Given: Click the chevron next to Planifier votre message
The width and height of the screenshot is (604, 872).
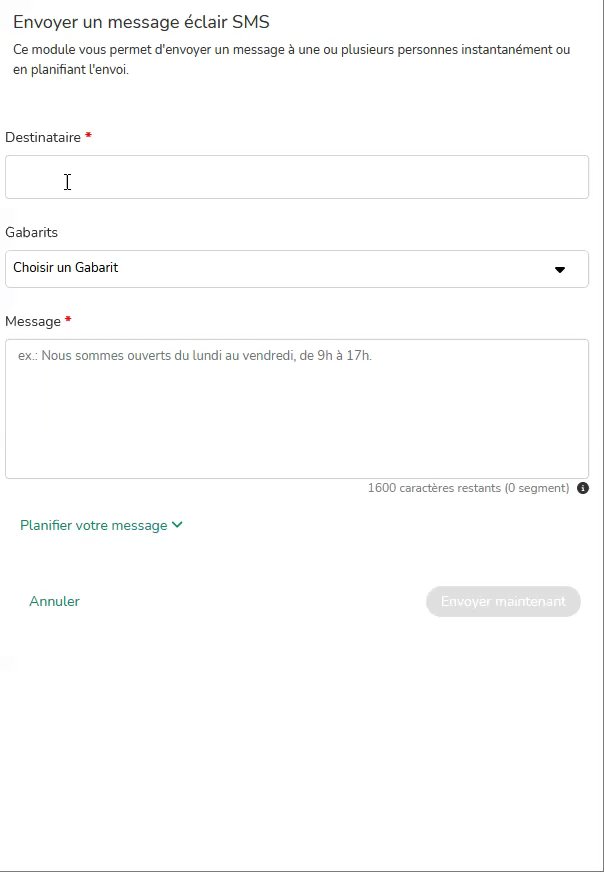Looking at the screenshot, I should click(177, 525).
